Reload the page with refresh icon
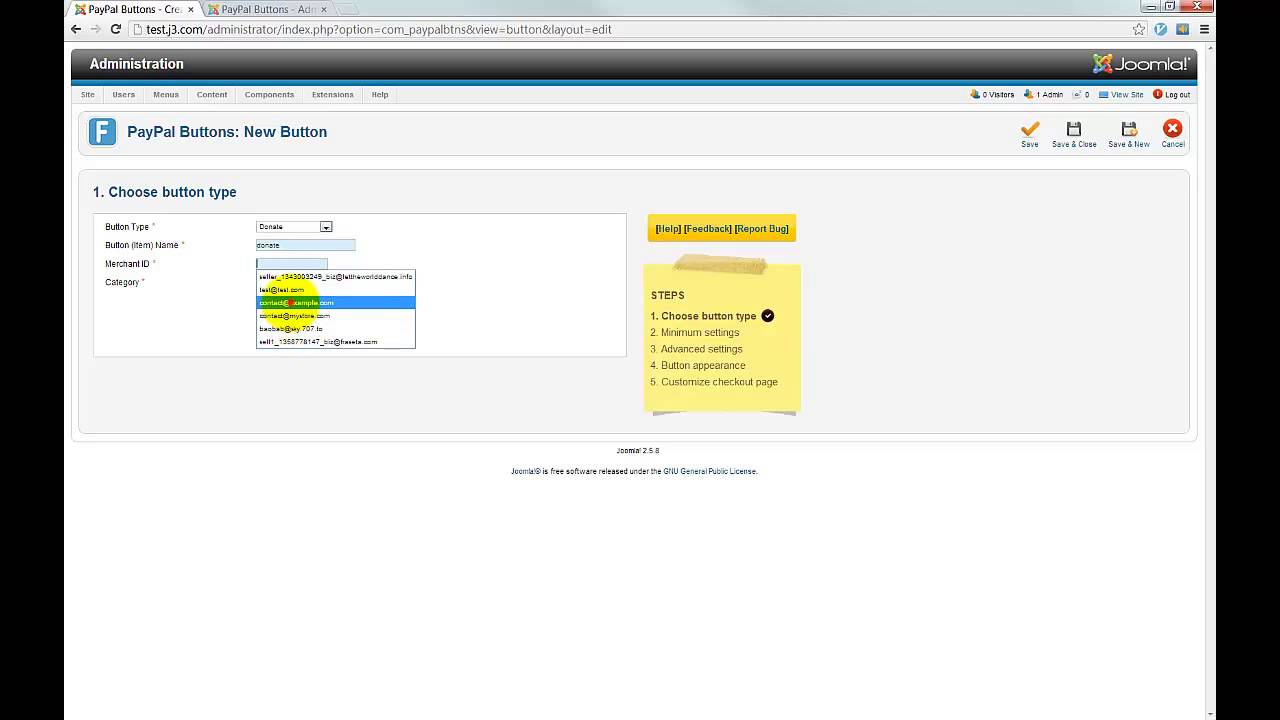This screenshot has height=720, width=1280. point(116,29)
